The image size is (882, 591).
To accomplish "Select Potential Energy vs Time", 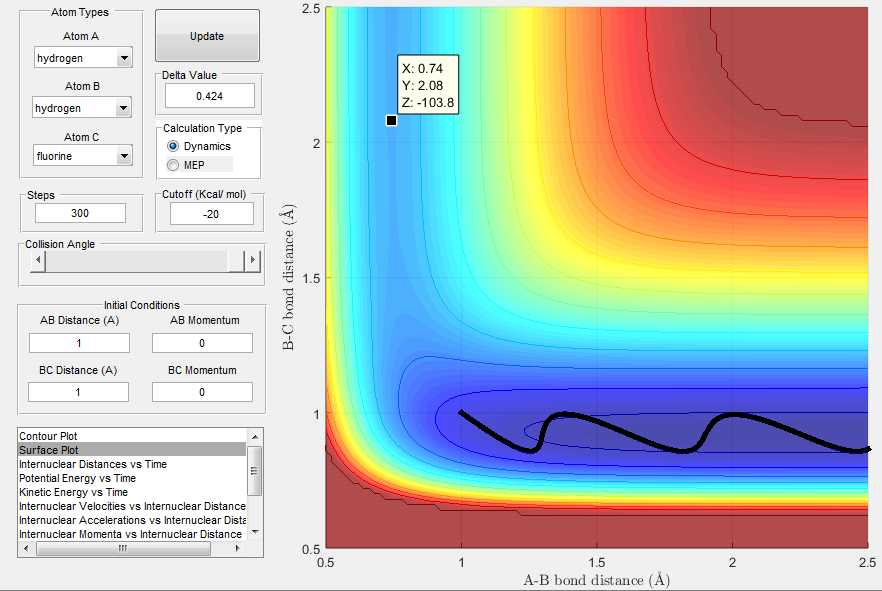I will pos(132,478).
